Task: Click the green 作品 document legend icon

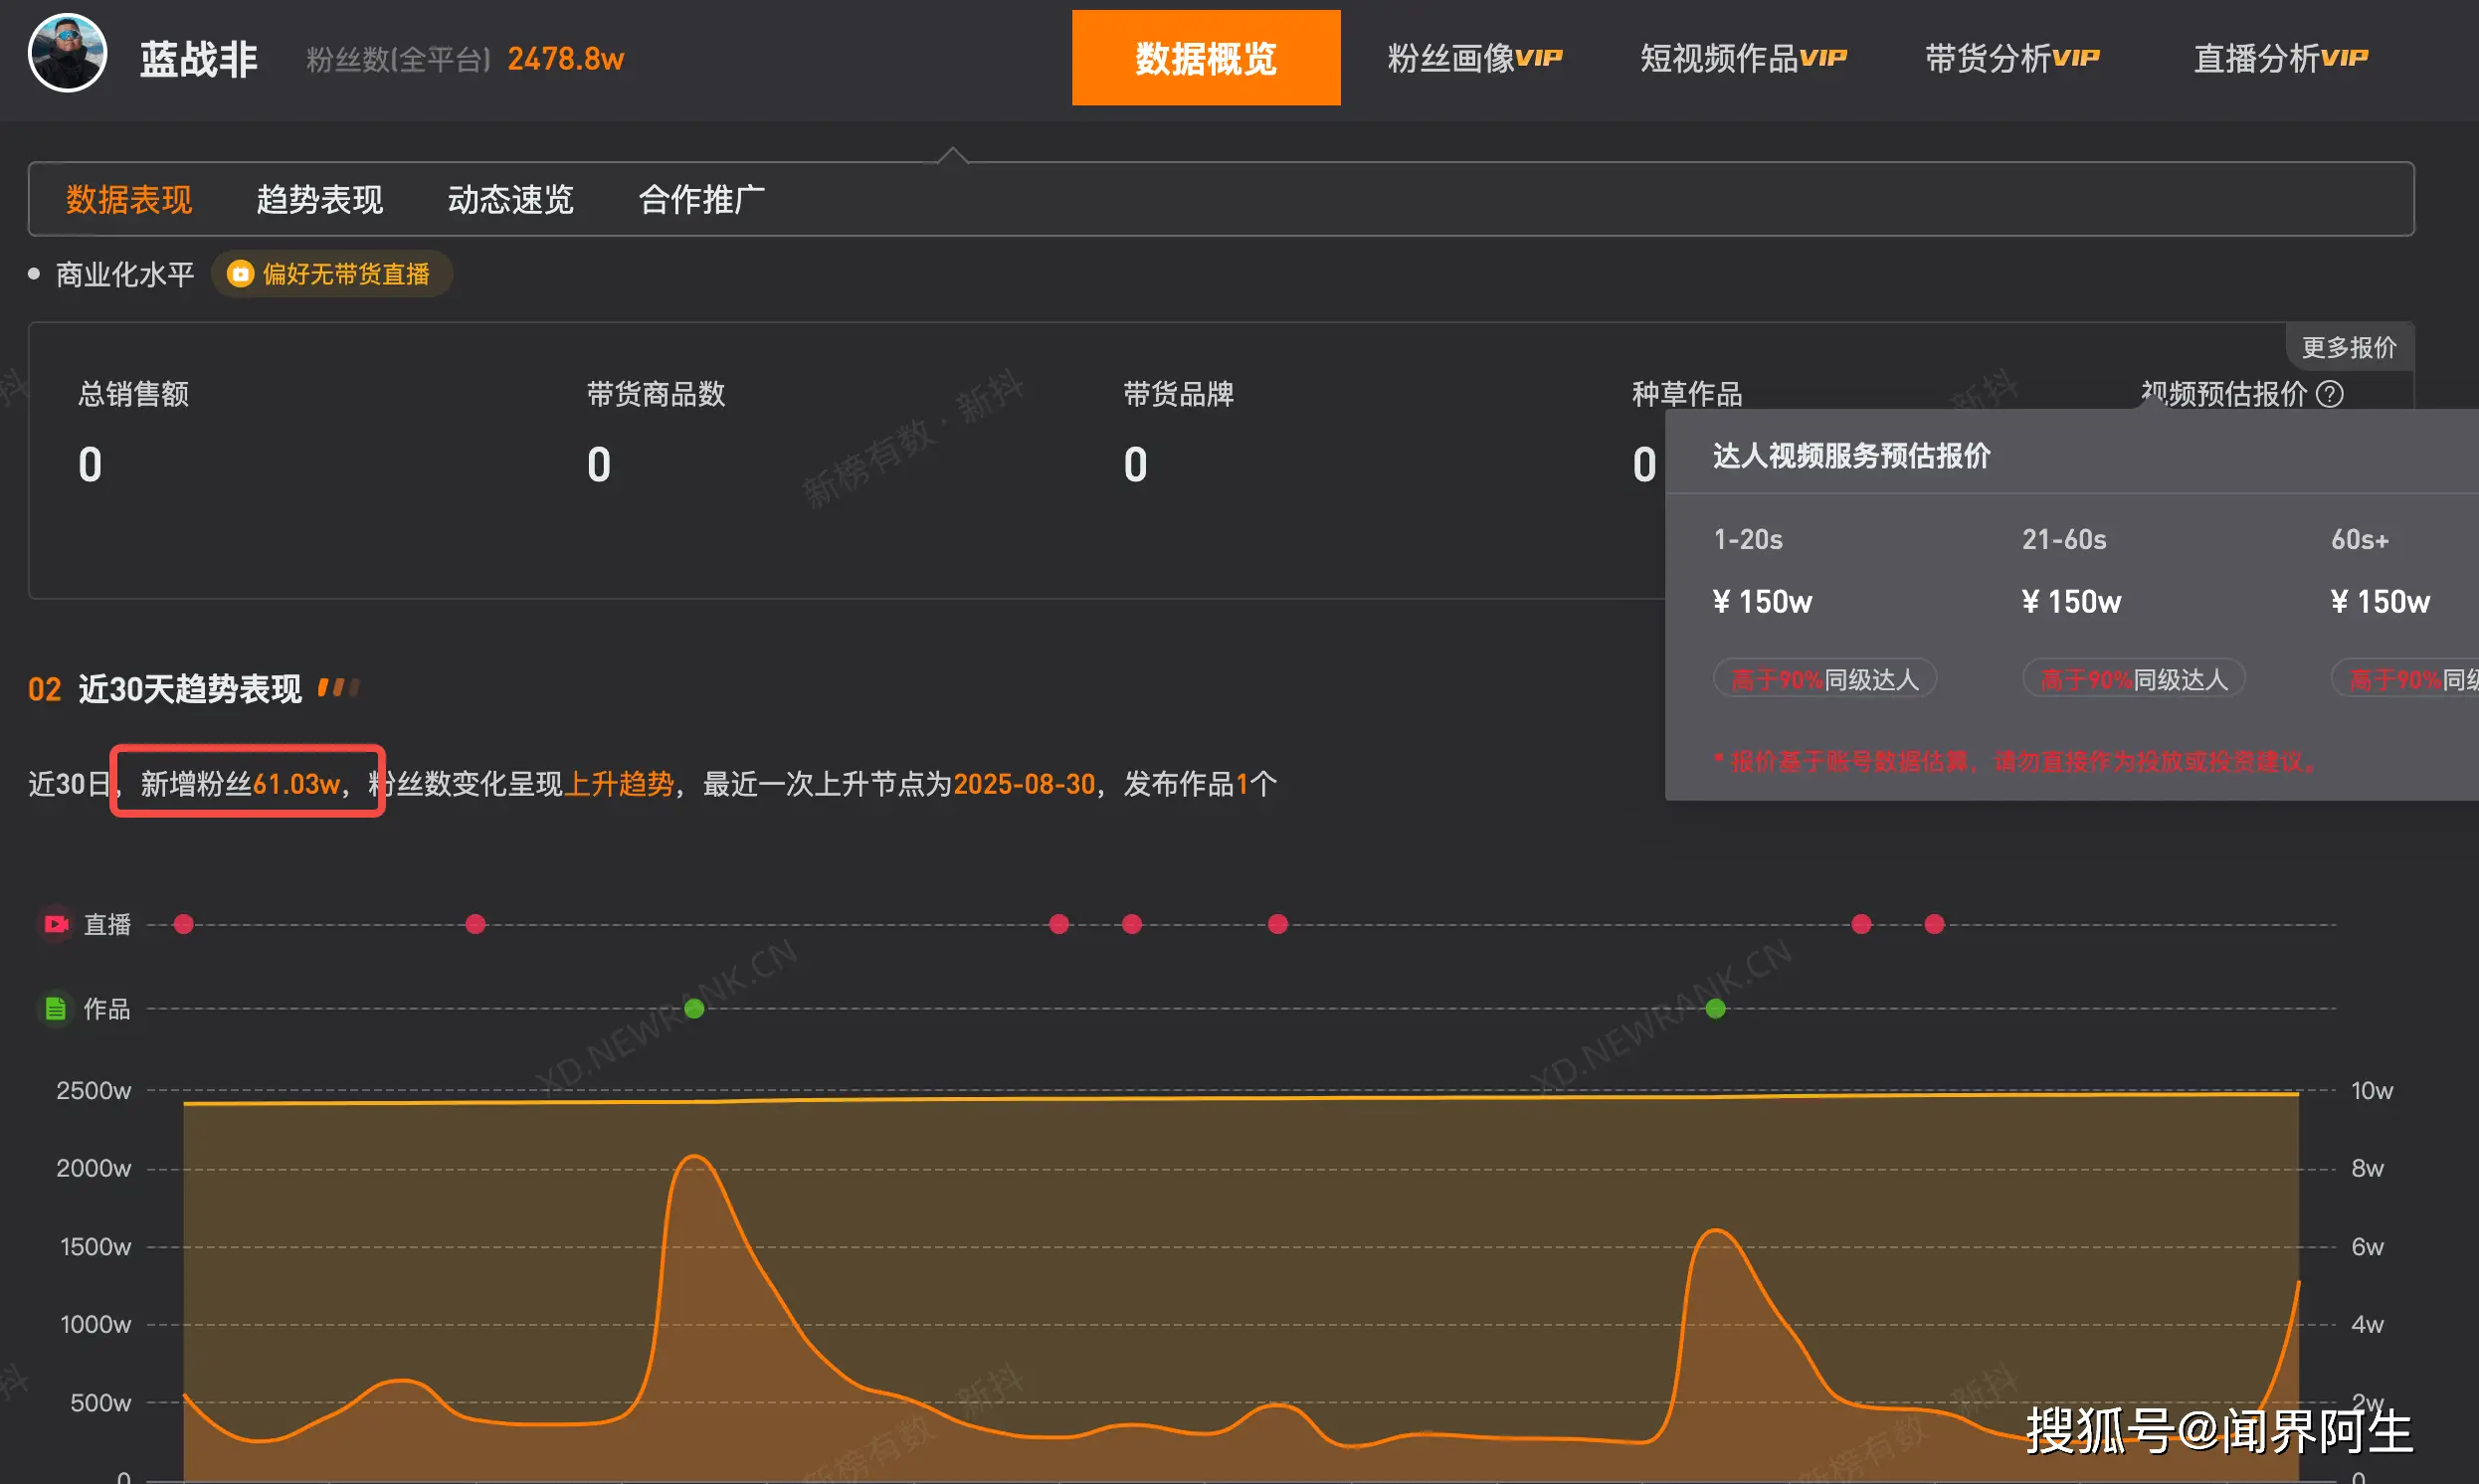Action: [57, 1008]
